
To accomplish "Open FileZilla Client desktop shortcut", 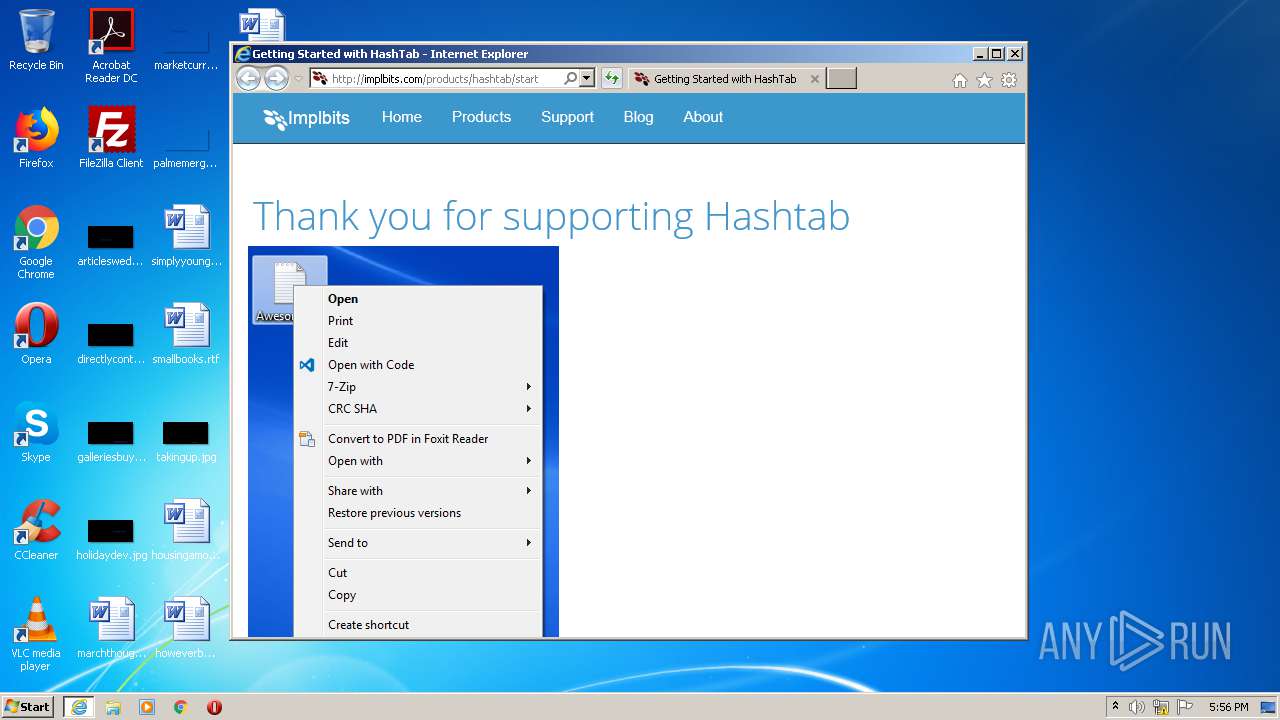I will coord(111,138).
